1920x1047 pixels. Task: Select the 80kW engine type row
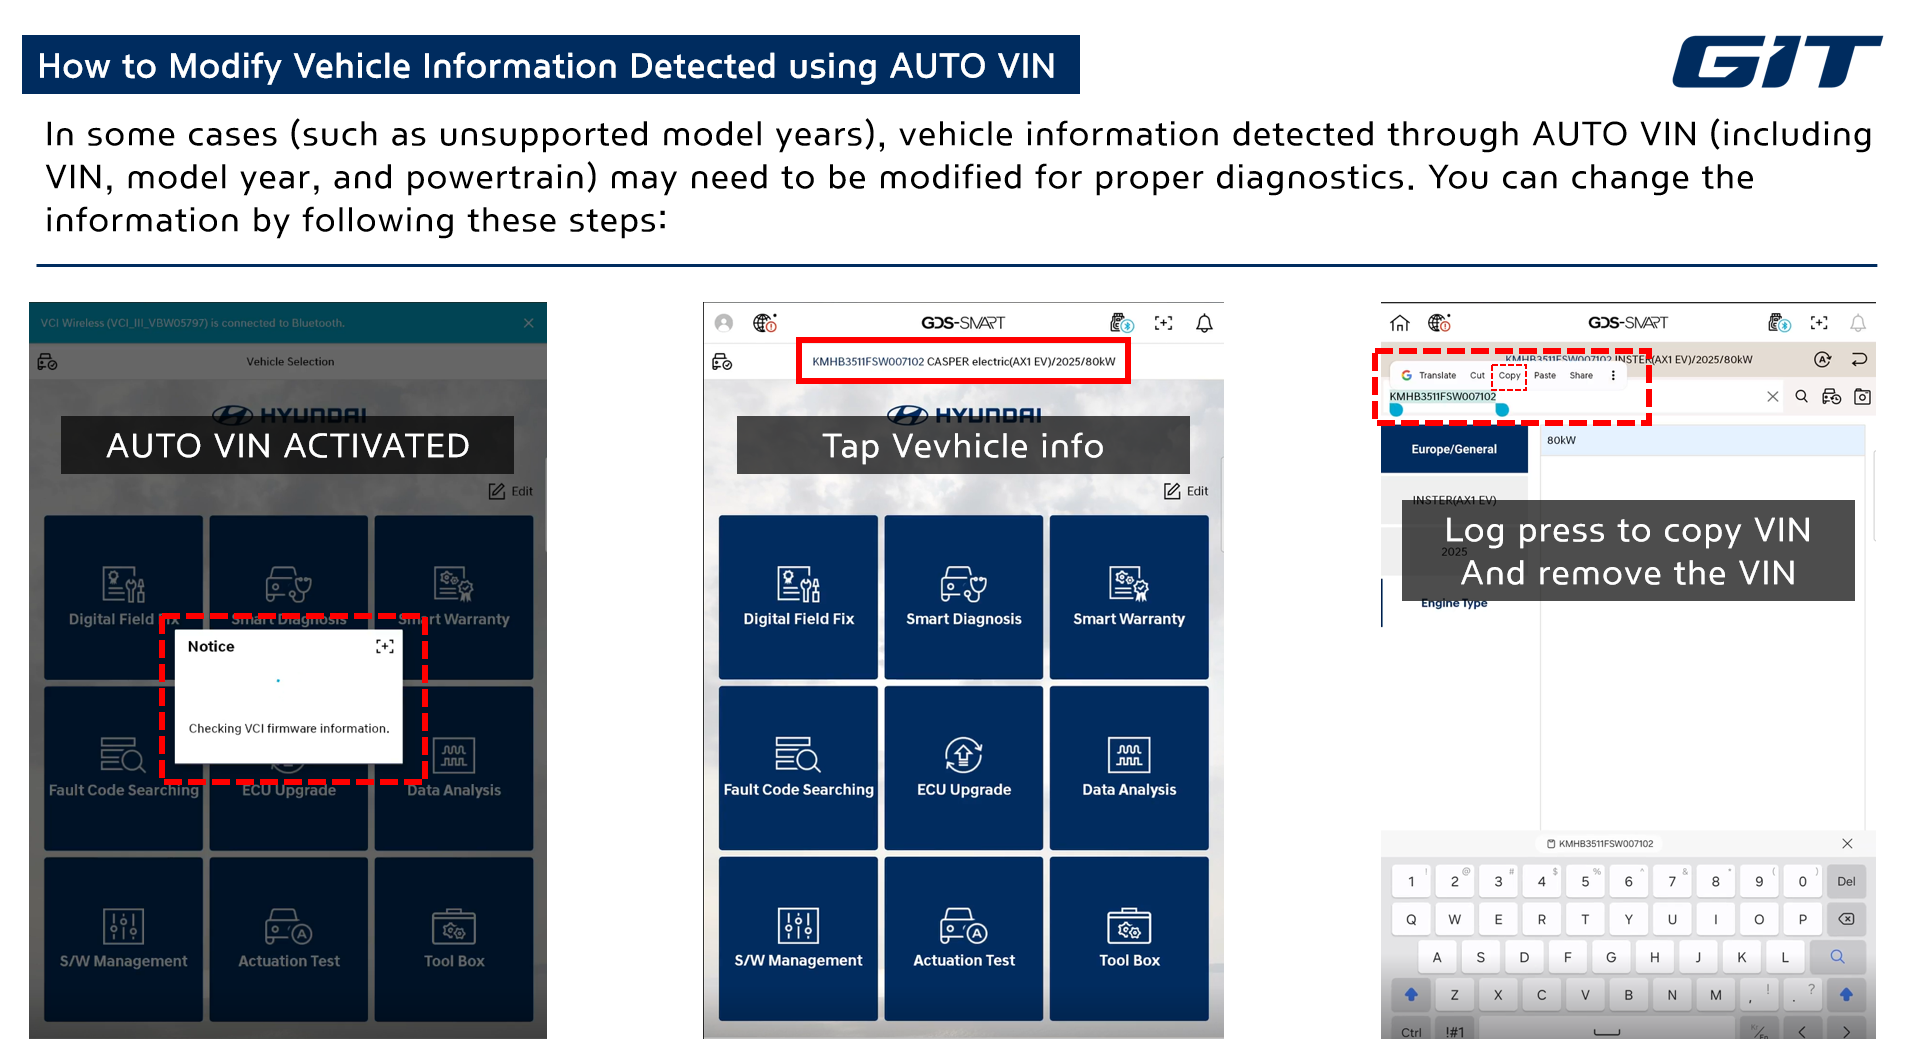point(1702,440)
